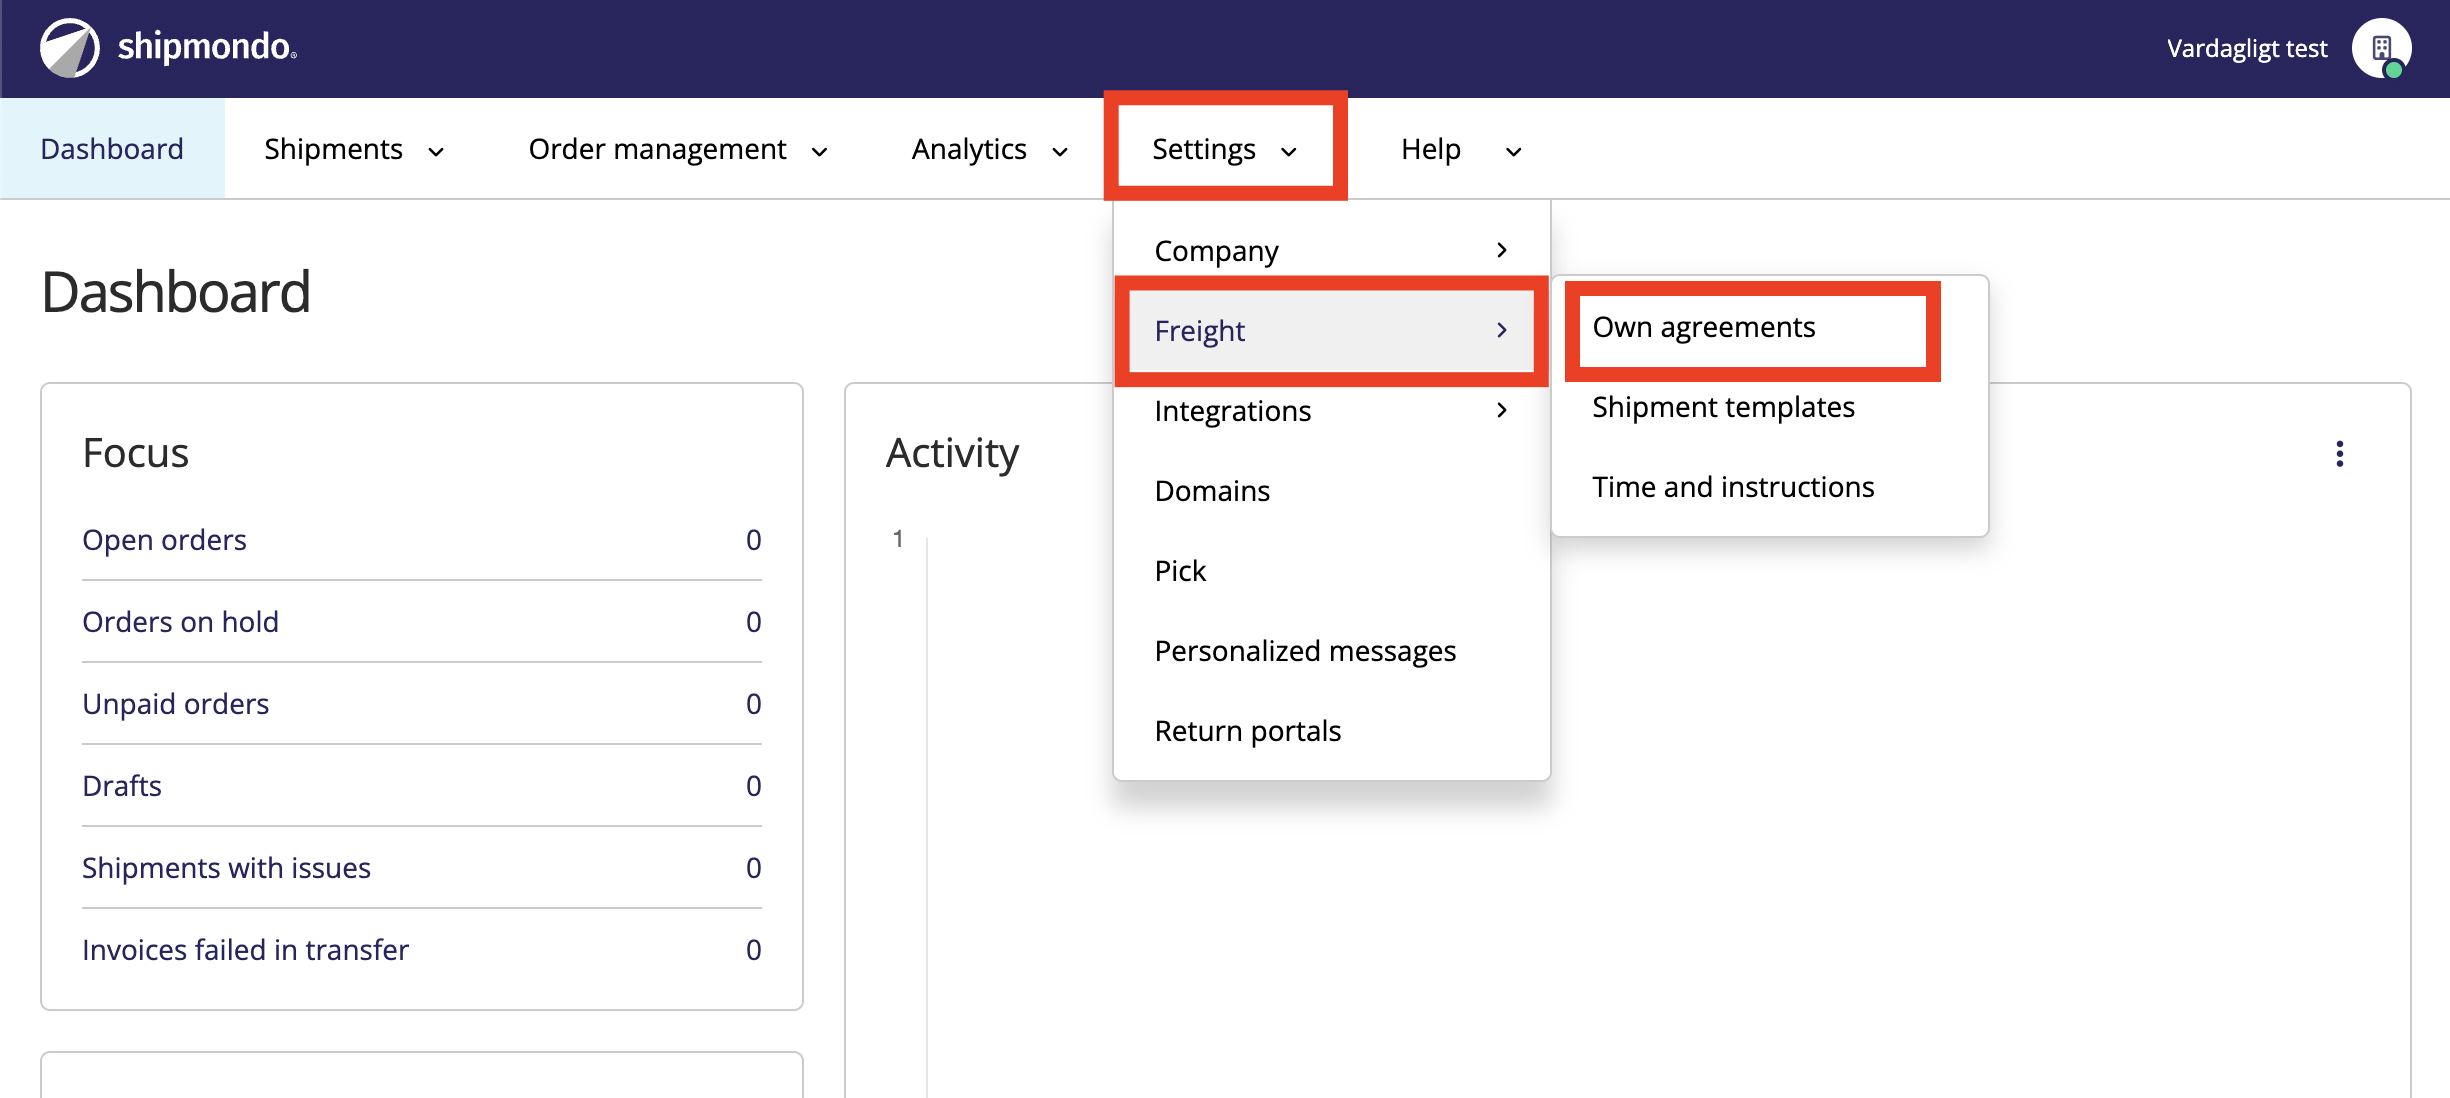Open Return portals settings
2450x1098 pixels.
1247,731
